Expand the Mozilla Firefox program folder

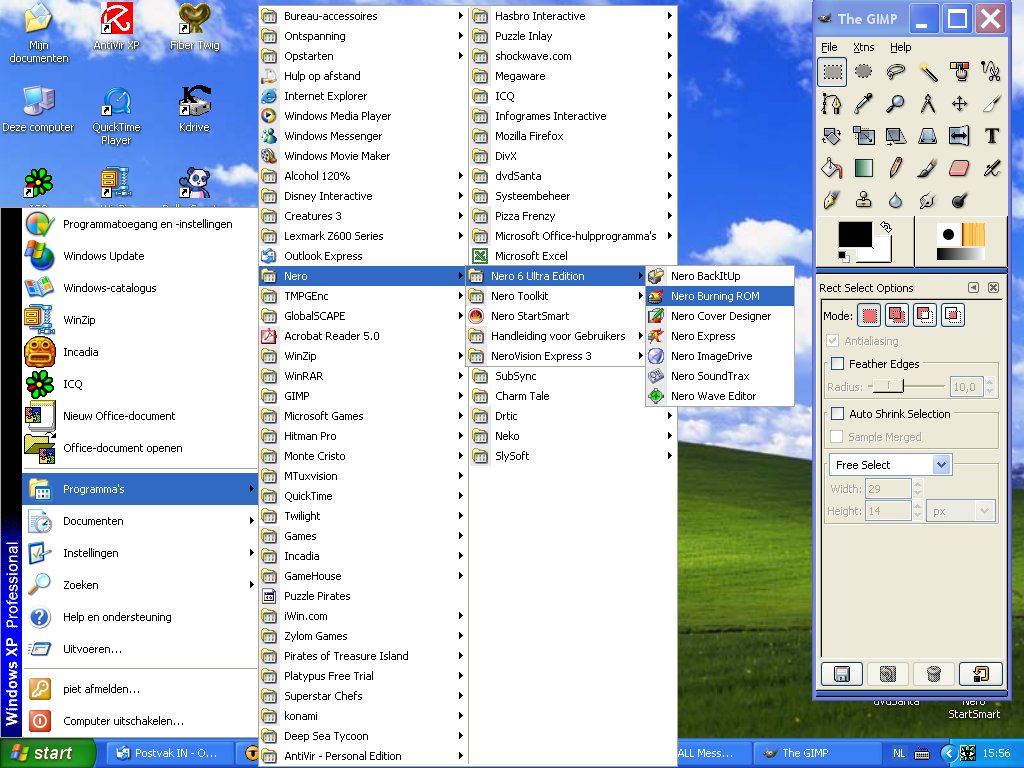[572, 136]
